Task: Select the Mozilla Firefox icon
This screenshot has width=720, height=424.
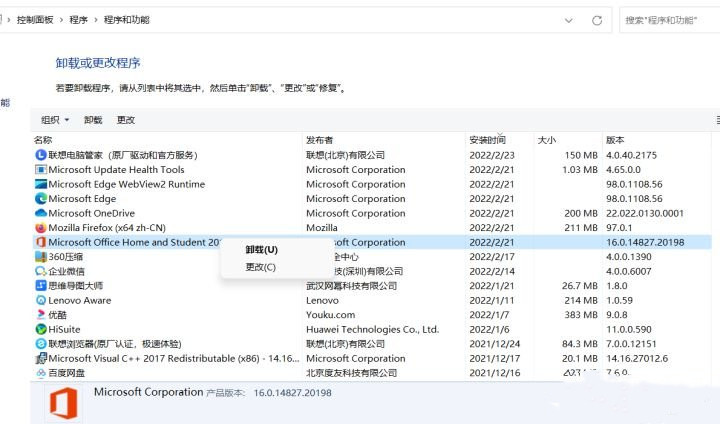Action: (40, 228)
